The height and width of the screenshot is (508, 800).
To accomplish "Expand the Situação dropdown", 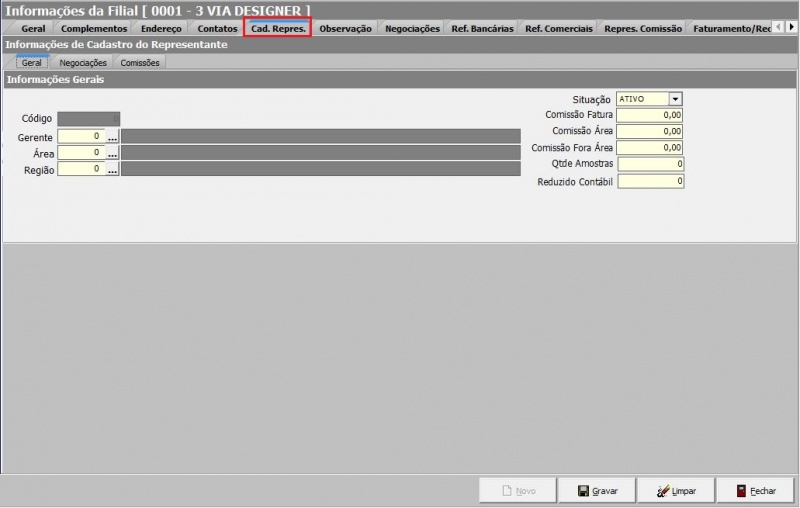I will (676, 99).
